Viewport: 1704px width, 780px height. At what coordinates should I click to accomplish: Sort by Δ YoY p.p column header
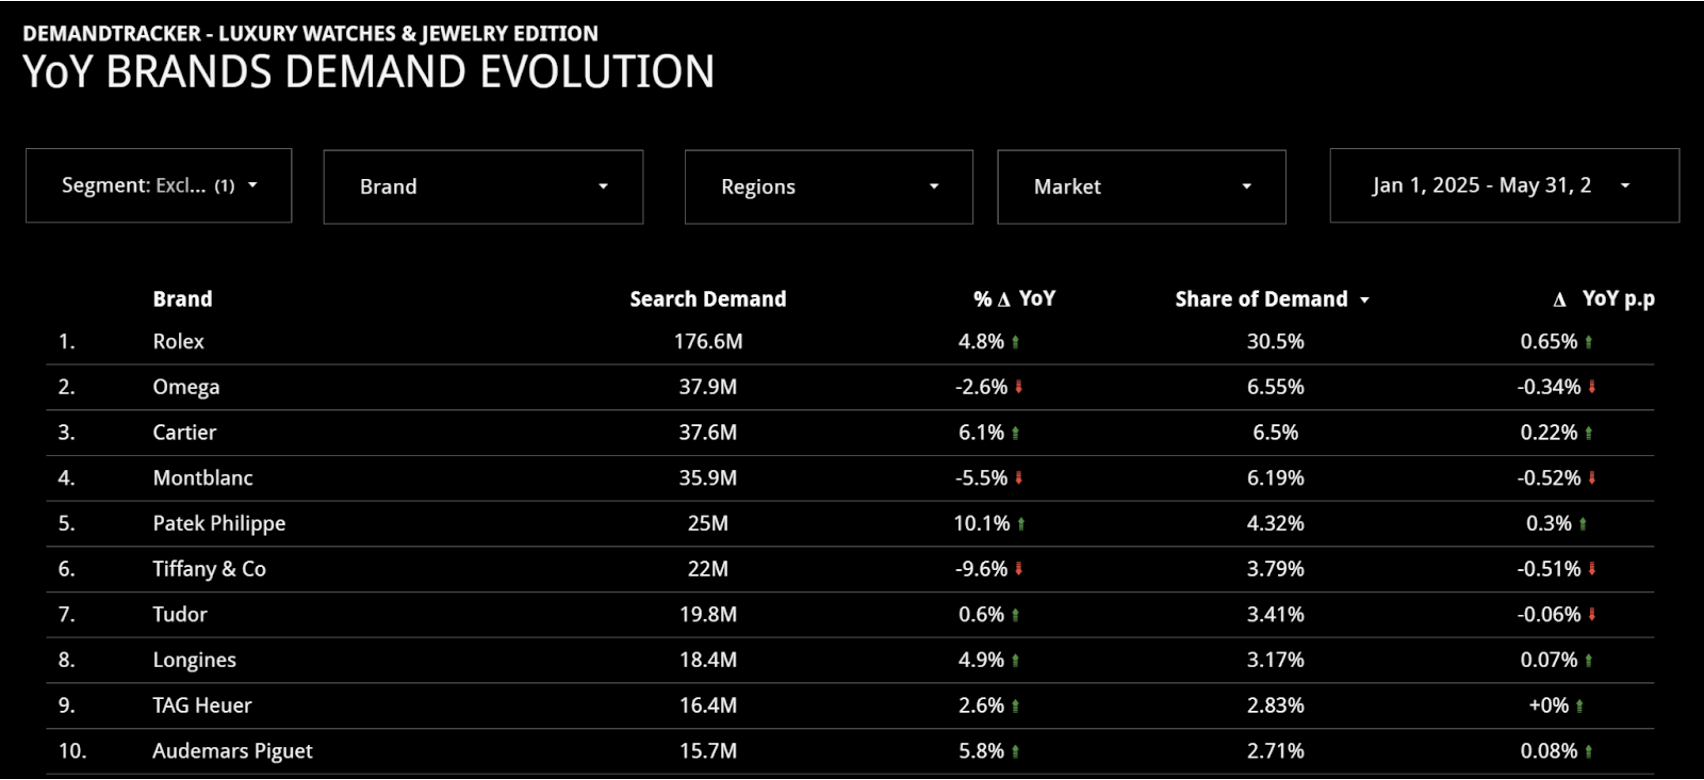click(1604, 299)
